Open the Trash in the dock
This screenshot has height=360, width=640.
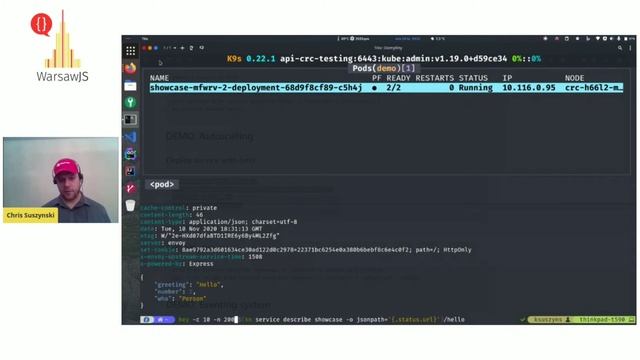pyautogui.click(x=131, y=205)
